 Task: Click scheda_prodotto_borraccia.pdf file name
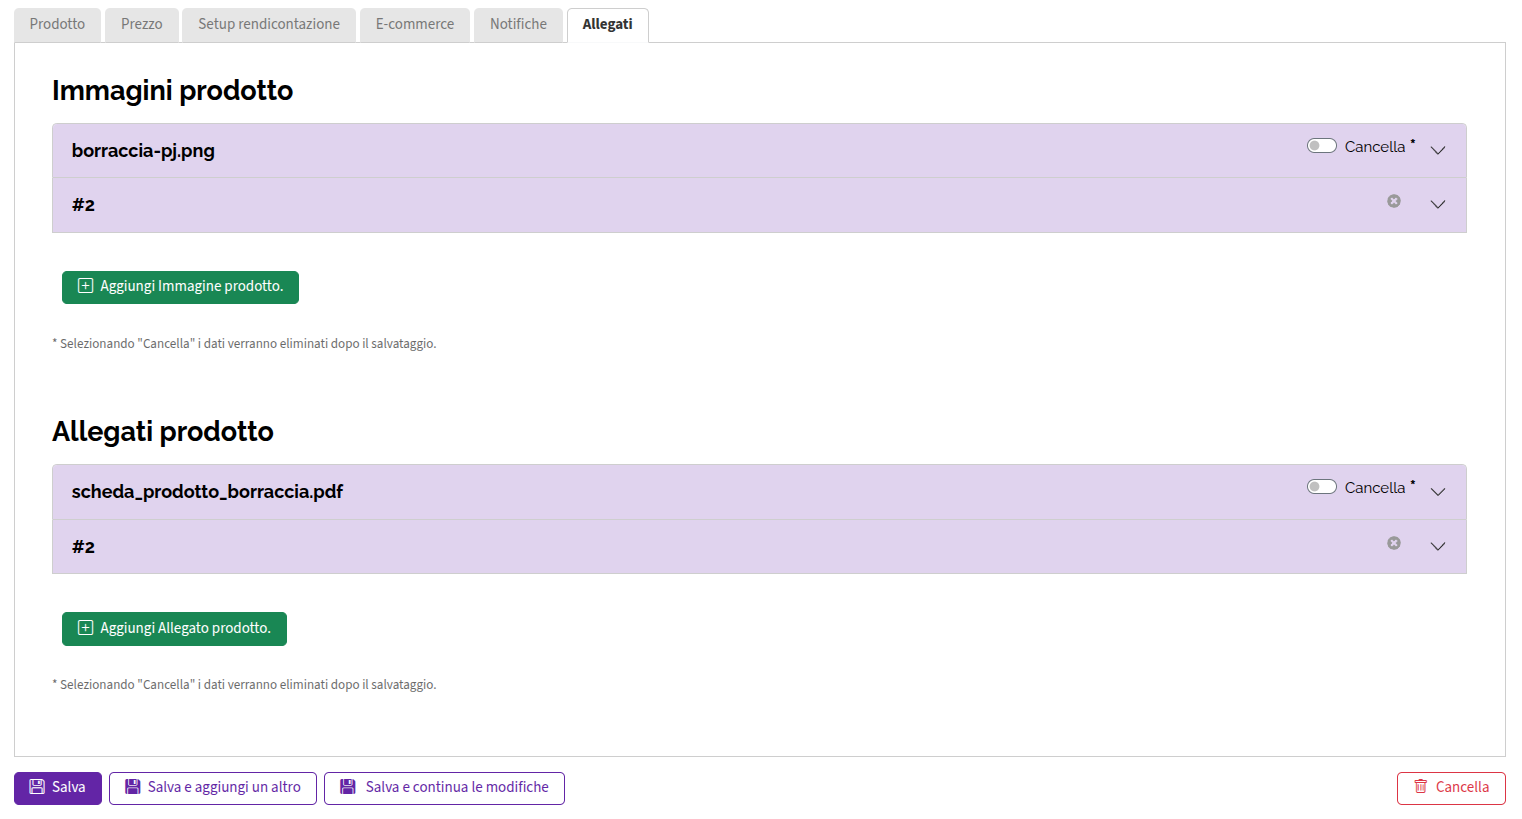207,492
